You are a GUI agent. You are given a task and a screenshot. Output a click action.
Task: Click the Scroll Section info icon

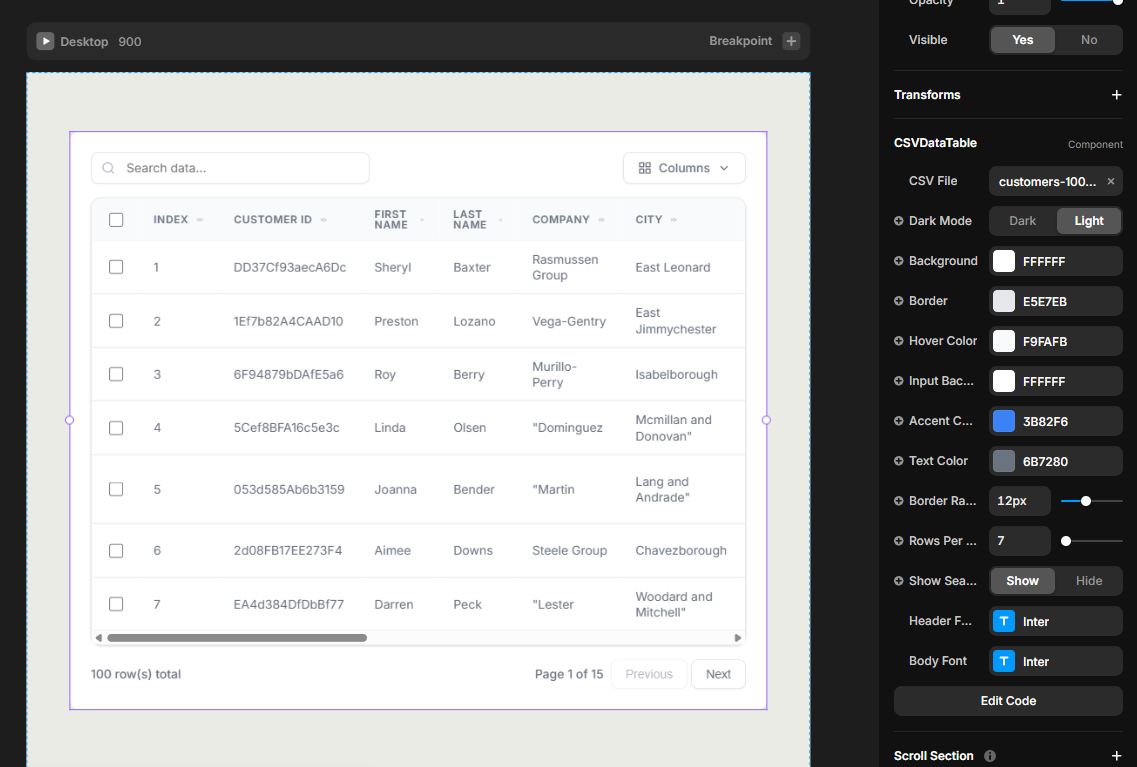[x=990, y=756]
